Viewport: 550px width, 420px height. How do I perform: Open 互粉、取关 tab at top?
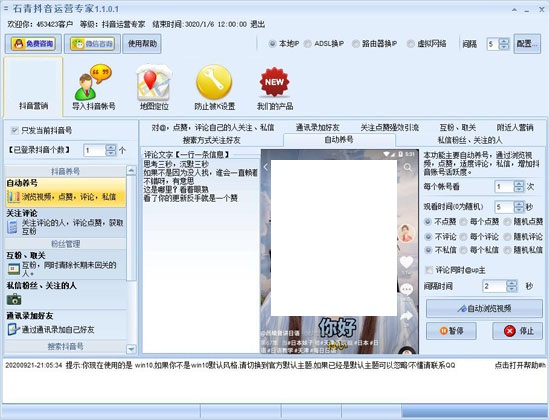tap(457, 127)
